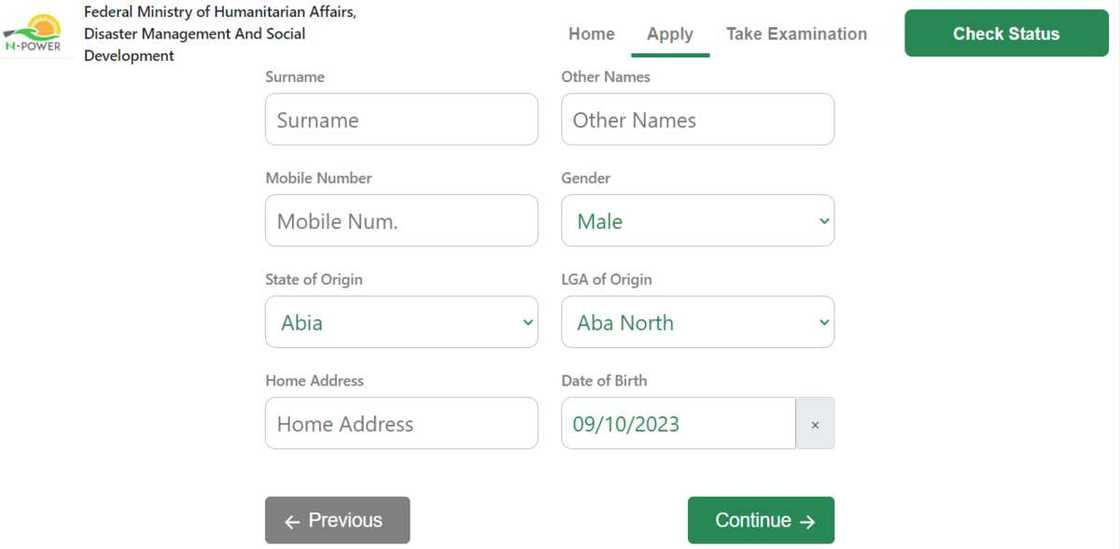Focus the Surname text box
The width and height of the screenshot is (1120, 549).
pos(401,120)
